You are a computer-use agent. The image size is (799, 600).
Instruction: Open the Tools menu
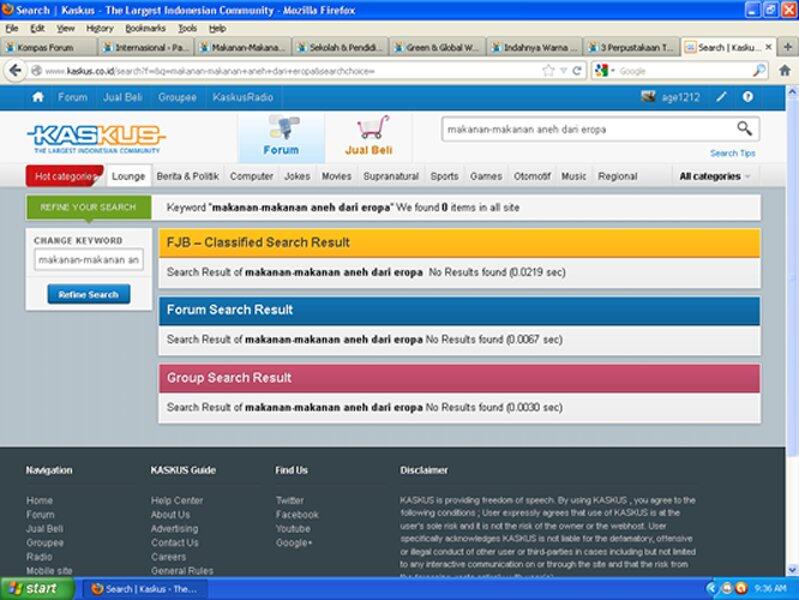tap(187, 28)
